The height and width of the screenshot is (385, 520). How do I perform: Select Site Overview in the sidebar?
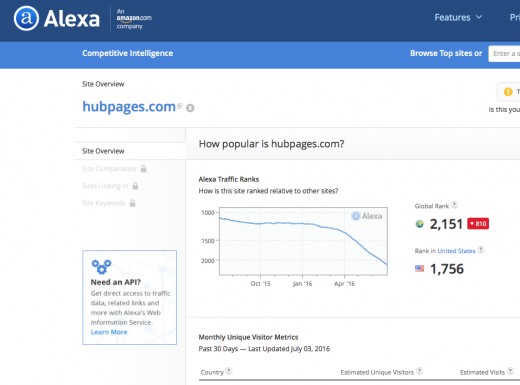pos(103,151)
